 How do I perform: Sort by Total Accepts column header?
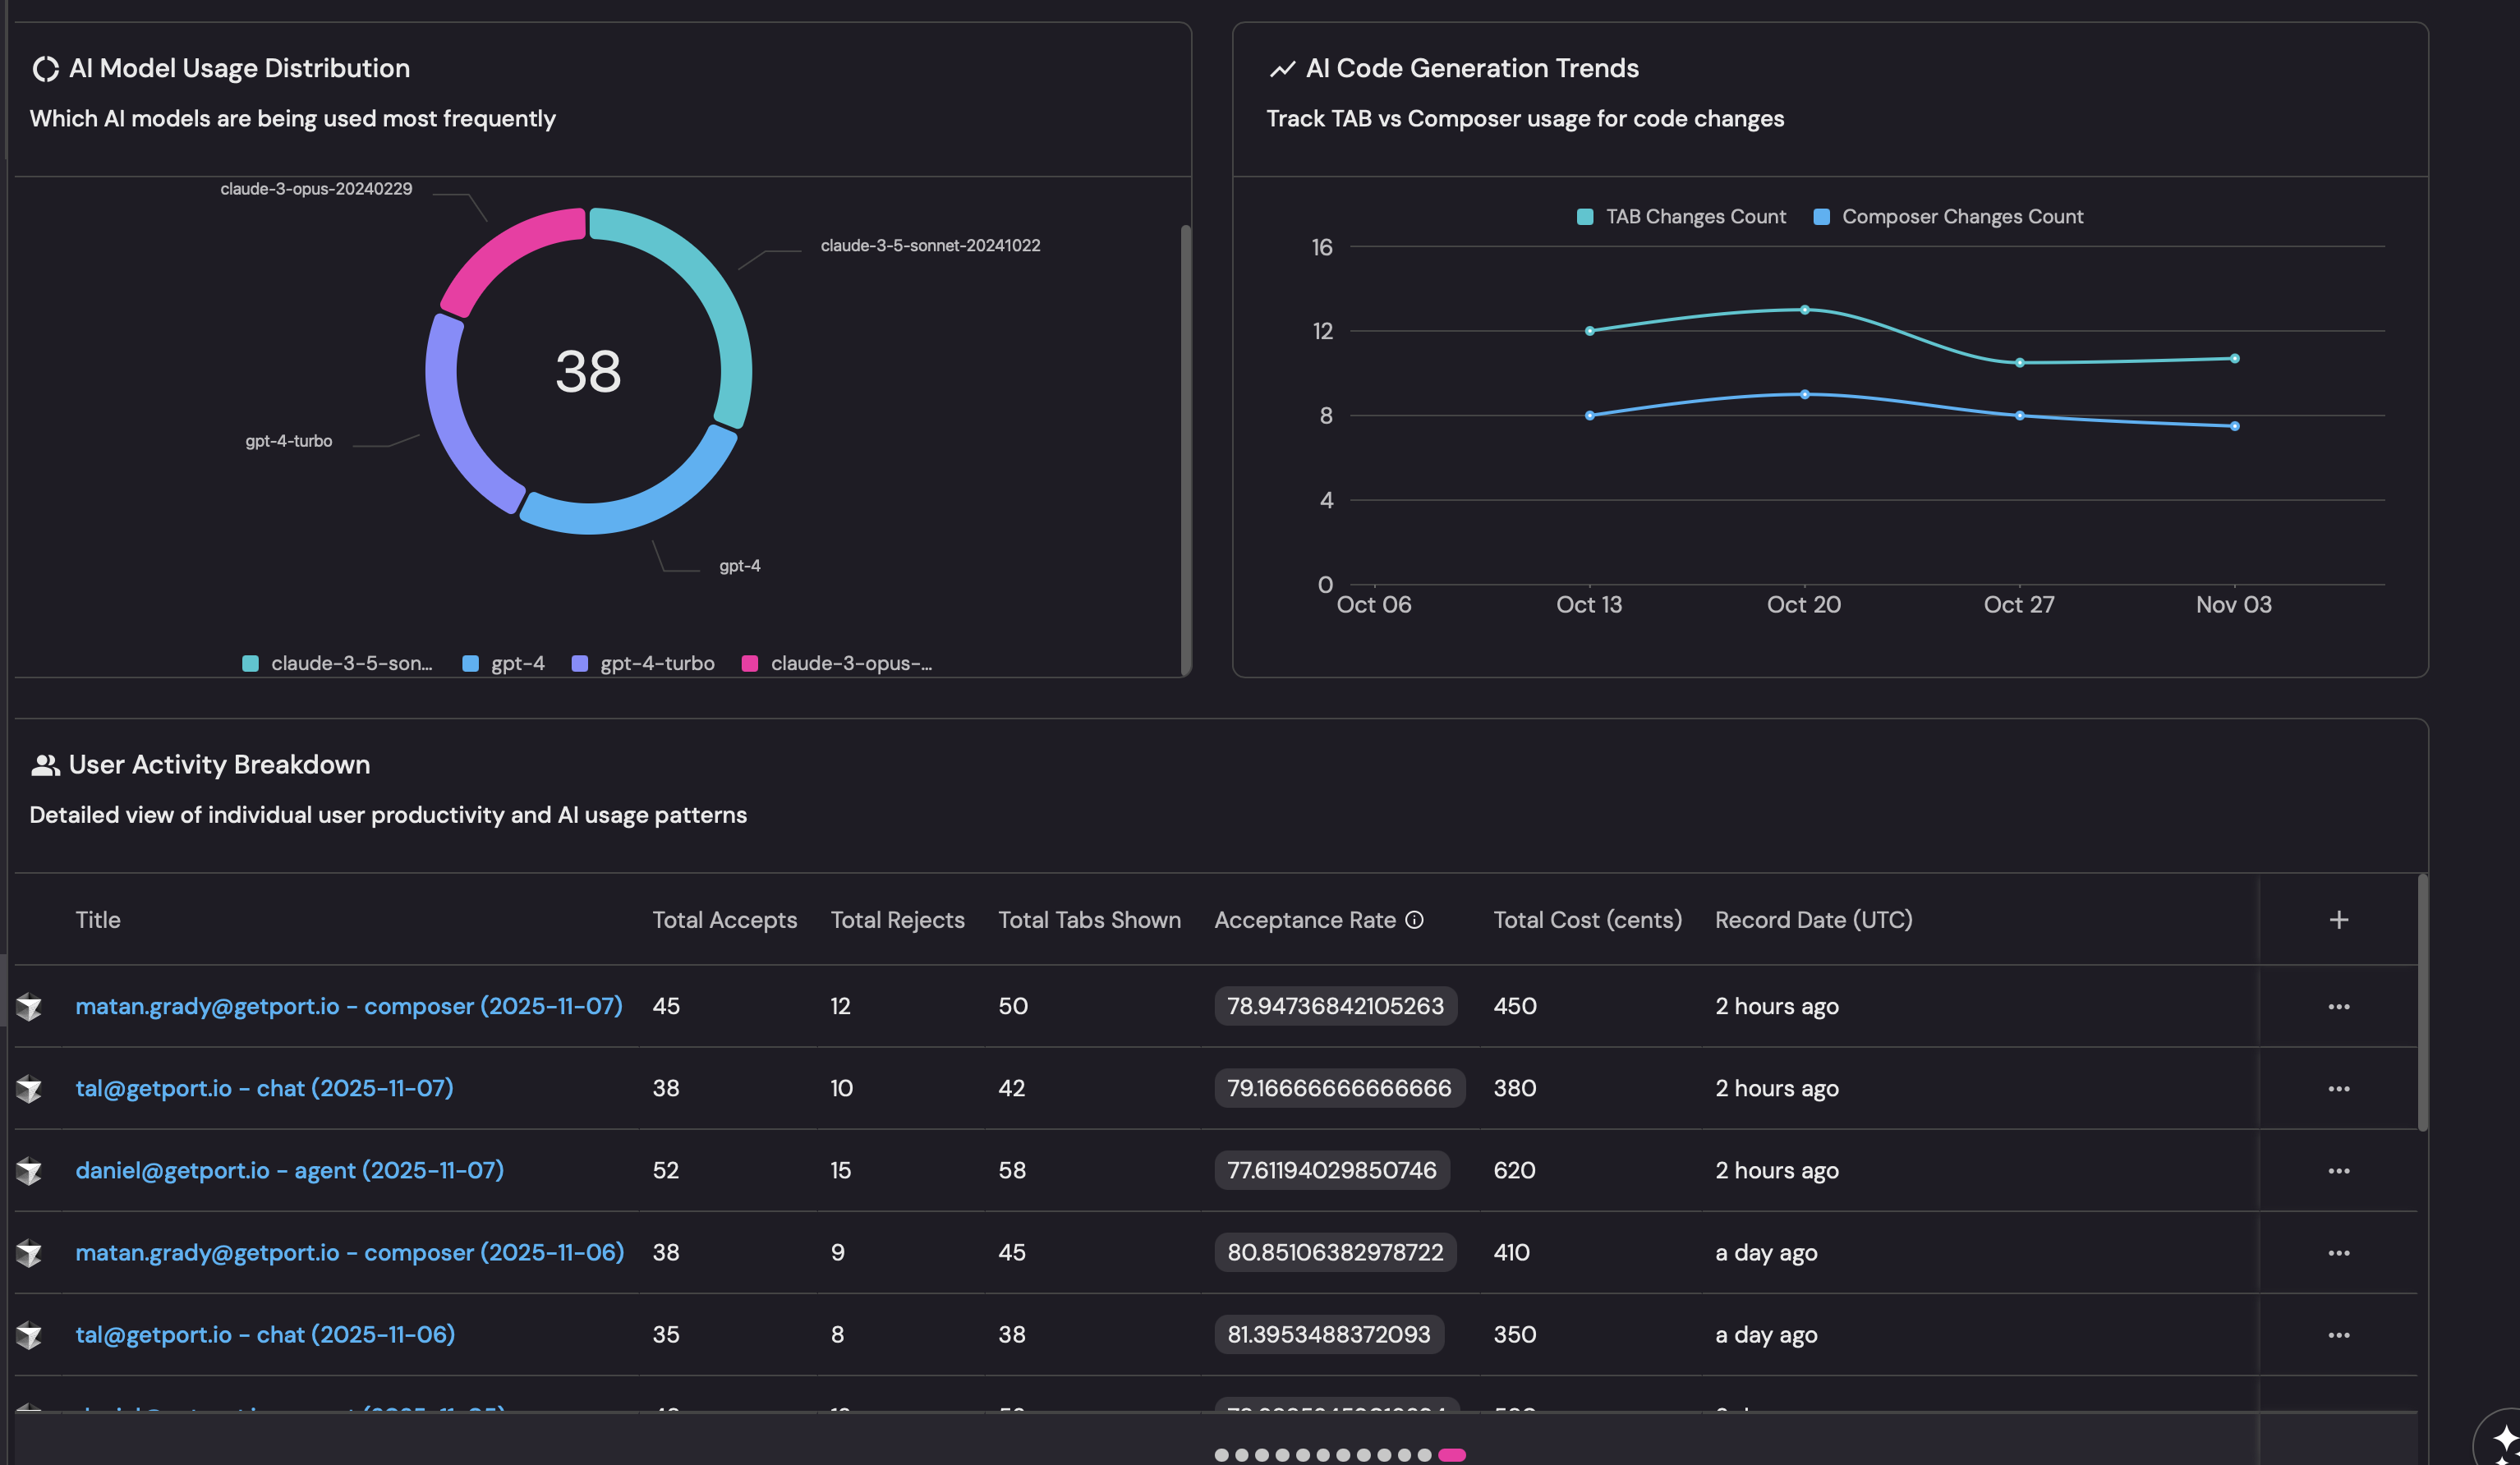pyautogui.click(x=724, y=920)
